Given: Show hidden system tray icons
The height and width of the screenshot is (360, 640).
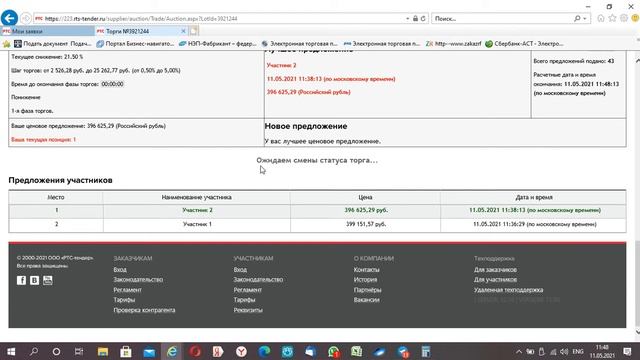Looking at the screenshot, I should (x=519, y=351).
